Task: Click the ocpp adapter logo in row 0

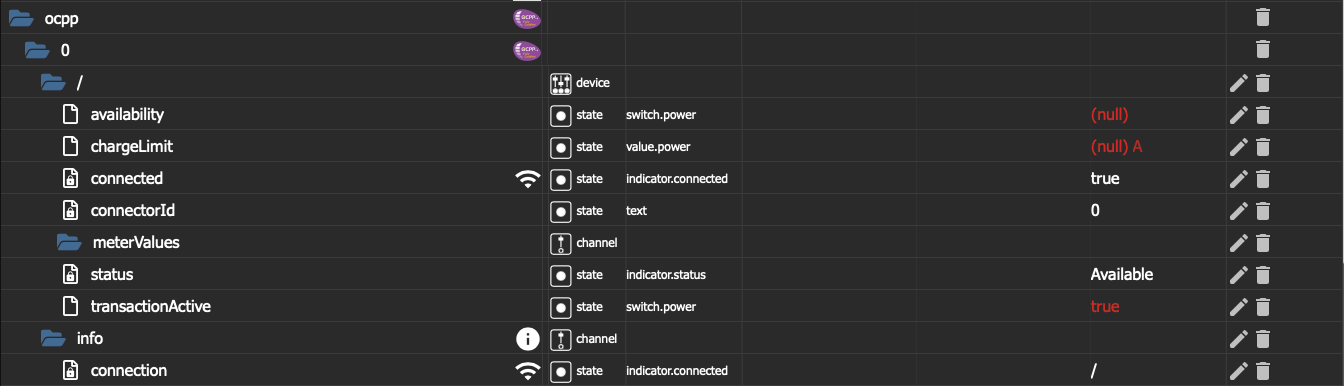Action: [526, 49]
